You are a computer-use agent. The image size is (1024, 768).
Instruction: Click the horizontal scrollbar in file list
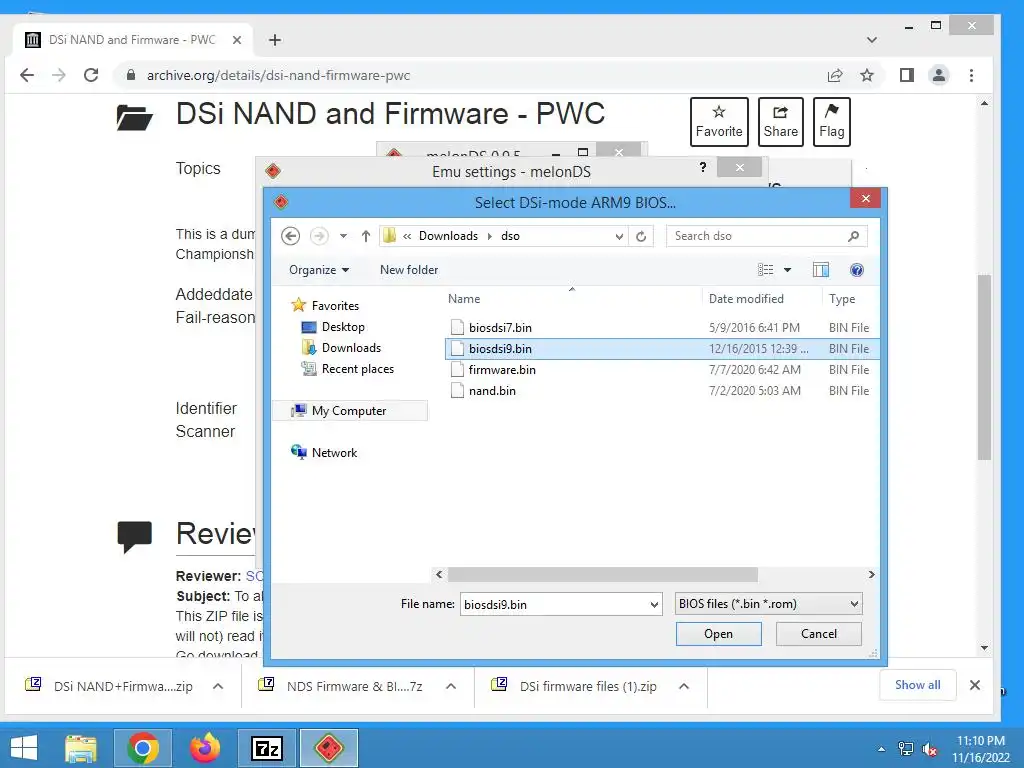tap(602, 574)
